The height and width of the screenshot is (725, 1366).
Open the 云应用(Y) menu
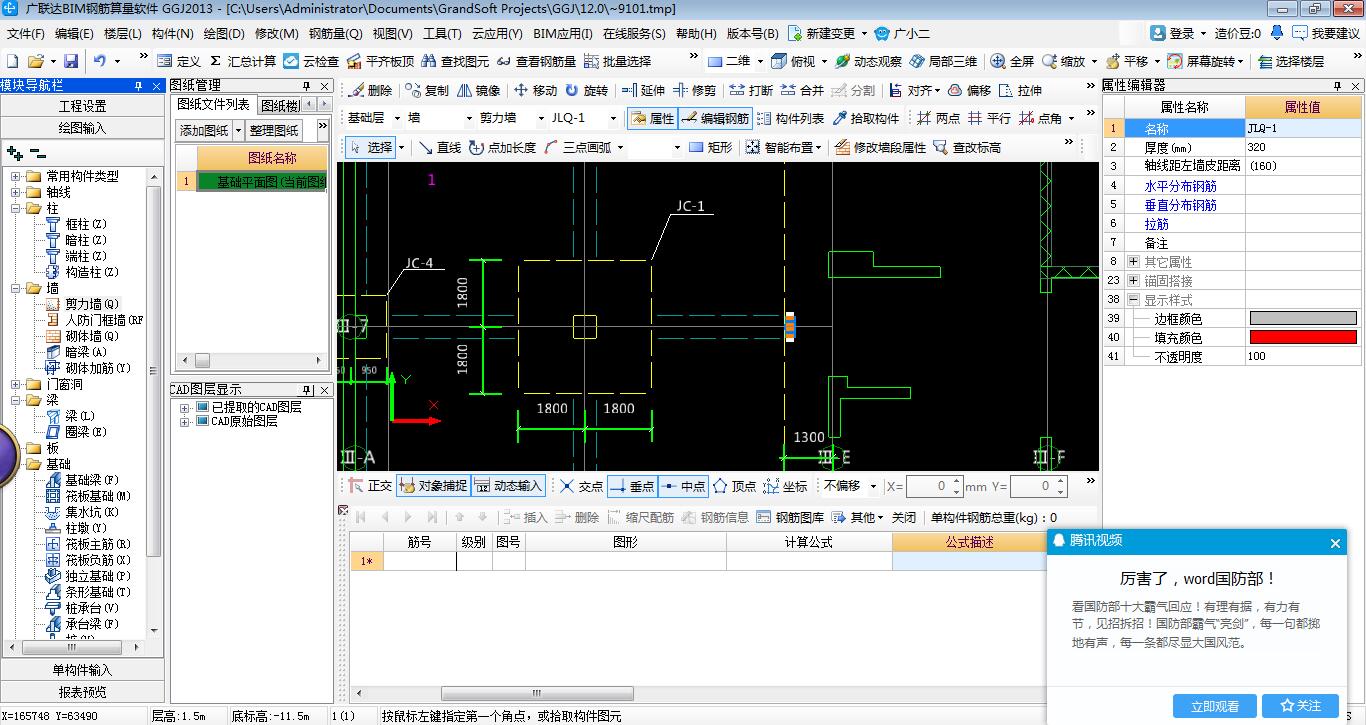point(497,33)
